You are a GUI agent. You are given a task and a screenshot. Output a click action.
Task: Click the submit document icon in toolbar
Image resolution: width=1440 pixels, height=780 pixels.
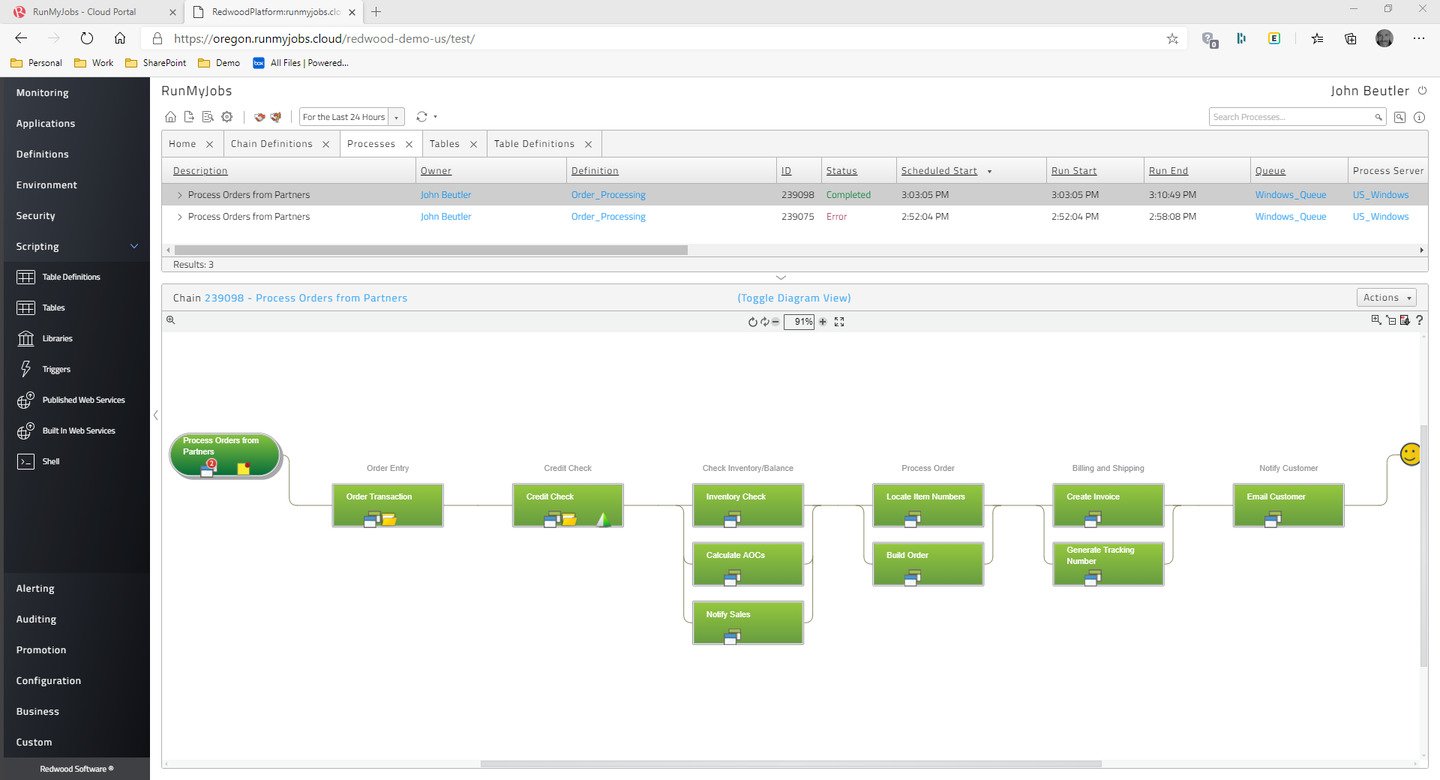click(188, 117)
